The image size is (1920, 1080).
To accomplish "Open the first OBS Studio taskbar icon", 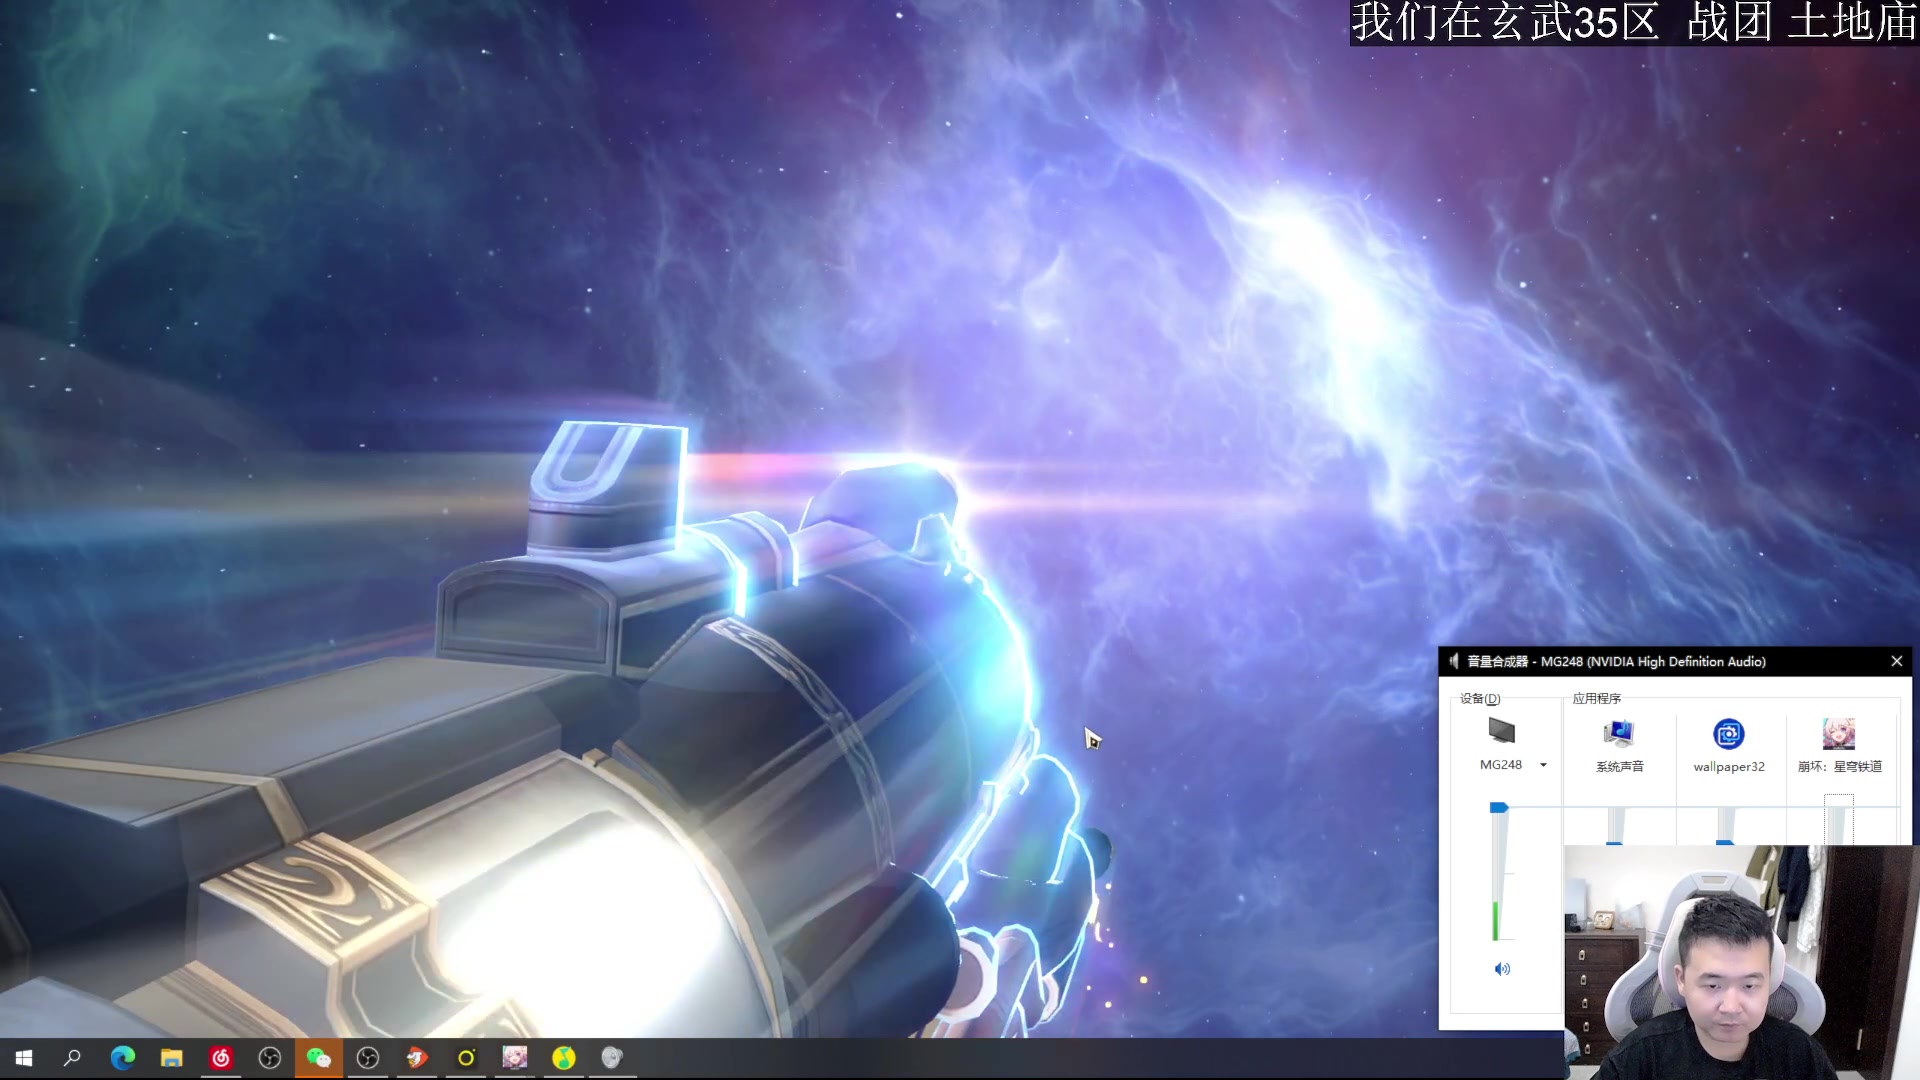I will pyautogui.click(x=270, y=1058).
